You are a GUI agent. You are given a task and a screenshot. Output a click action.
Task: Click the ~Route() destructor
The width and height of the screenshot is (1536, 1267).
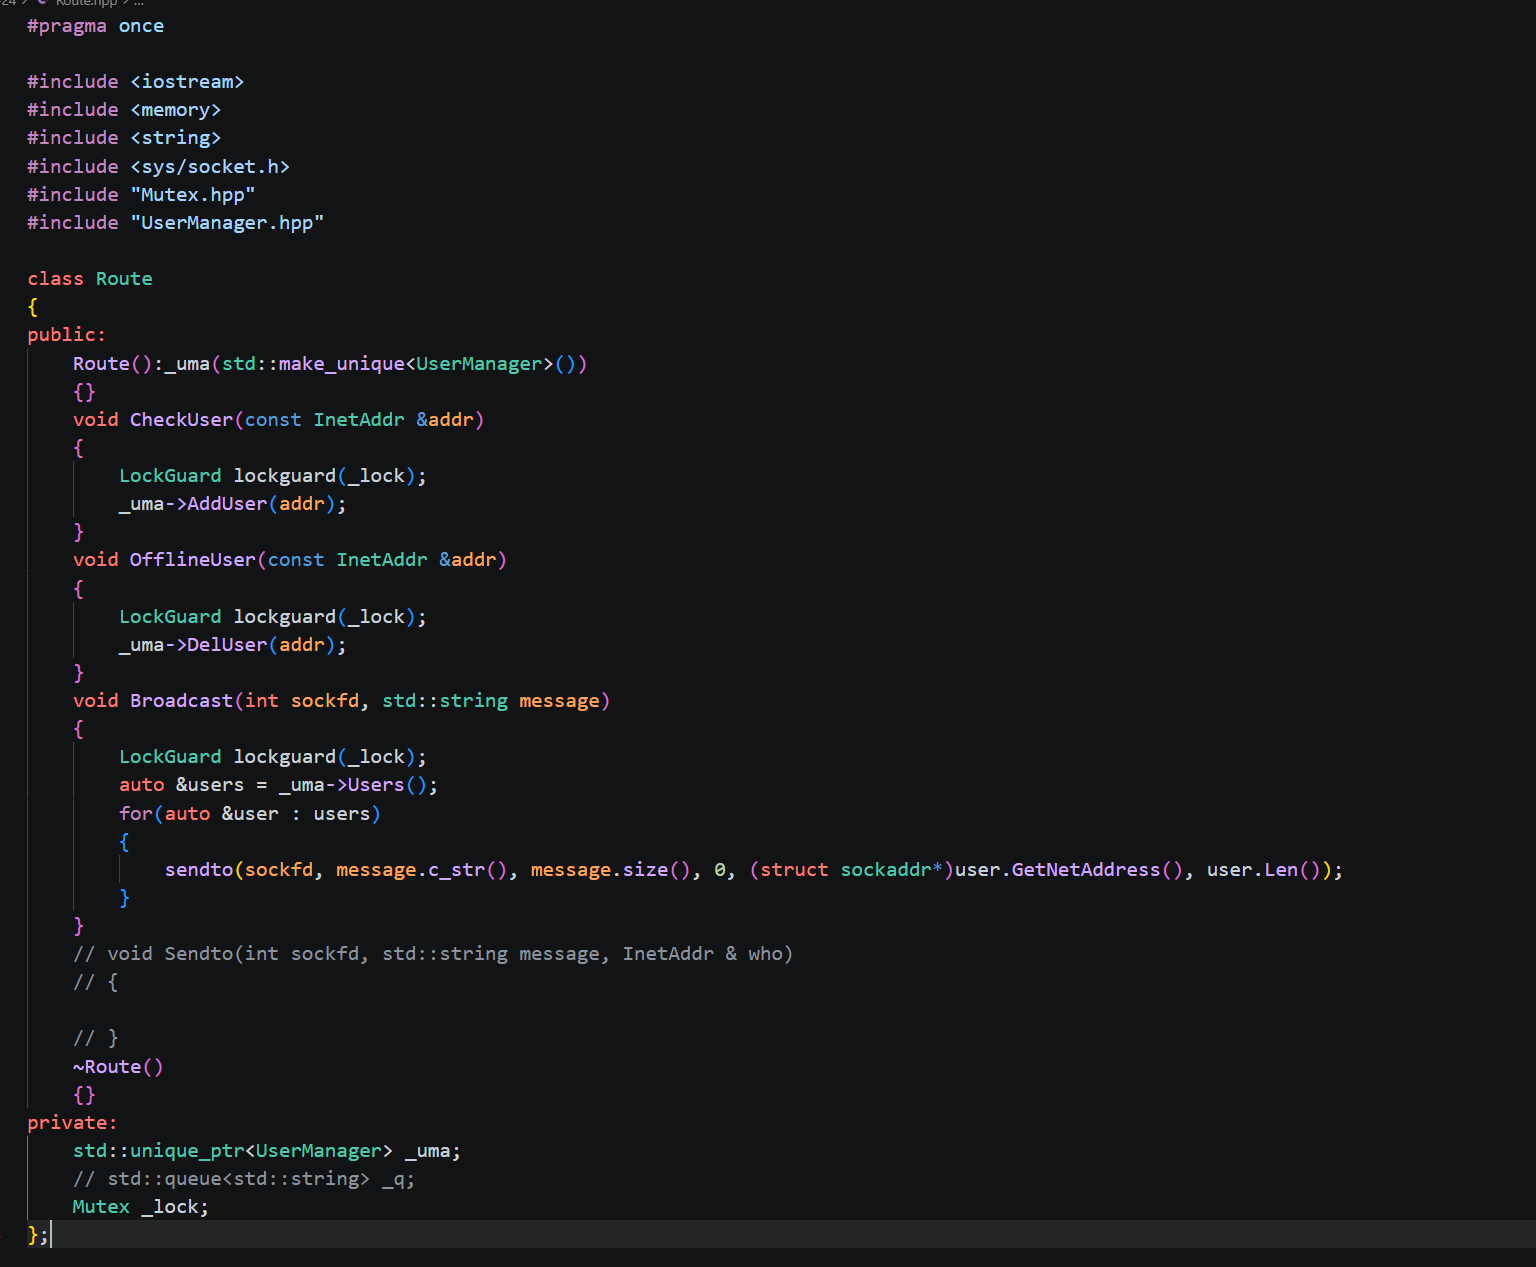(118, 1067)
